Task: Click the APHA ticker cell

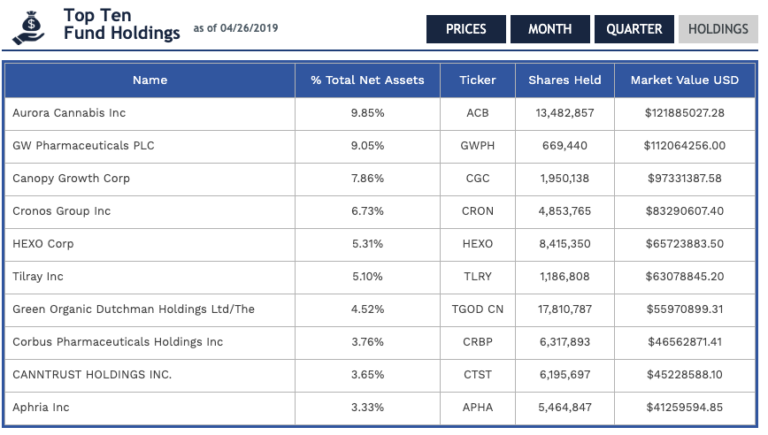Action: coord(478,408)
